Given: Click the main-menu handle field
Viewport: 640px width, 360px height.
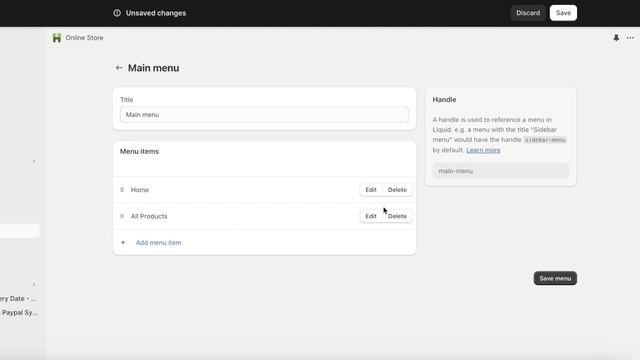Looking at the screenshot, I should [500, 171].
